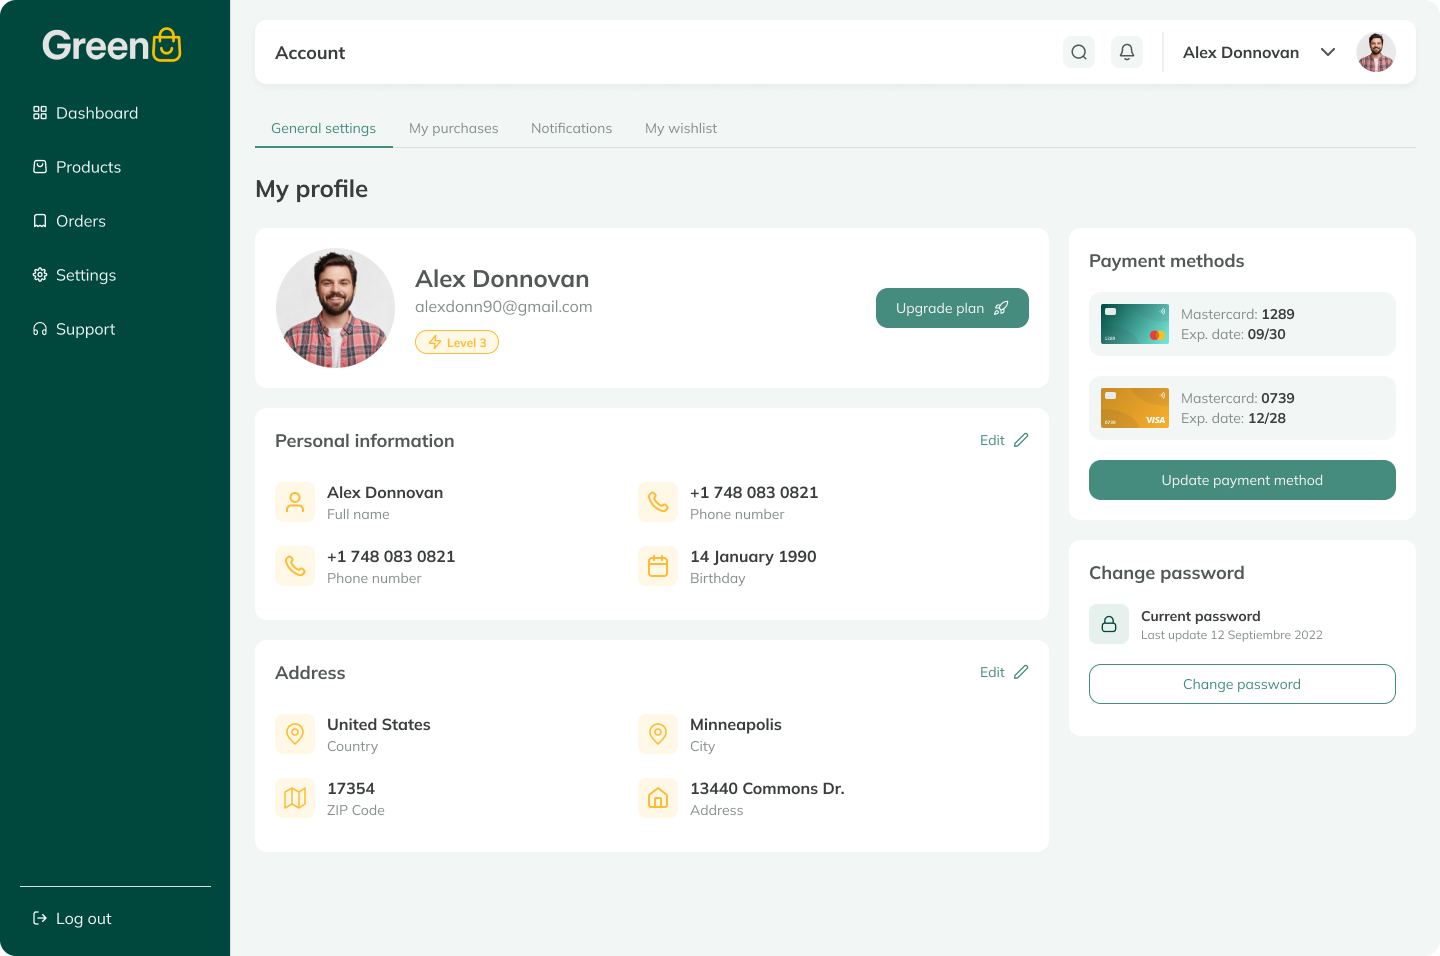Switch to the My purchases tab

click(453, 128)
